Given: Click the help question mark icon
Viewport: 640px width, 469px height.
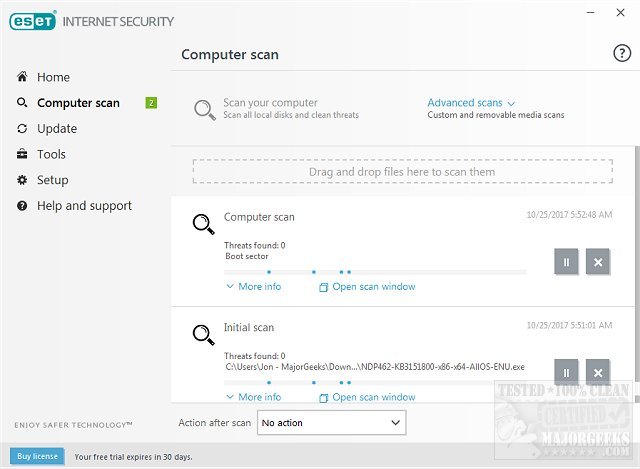Looking at the screenshot, I should [x=620, y=54].
